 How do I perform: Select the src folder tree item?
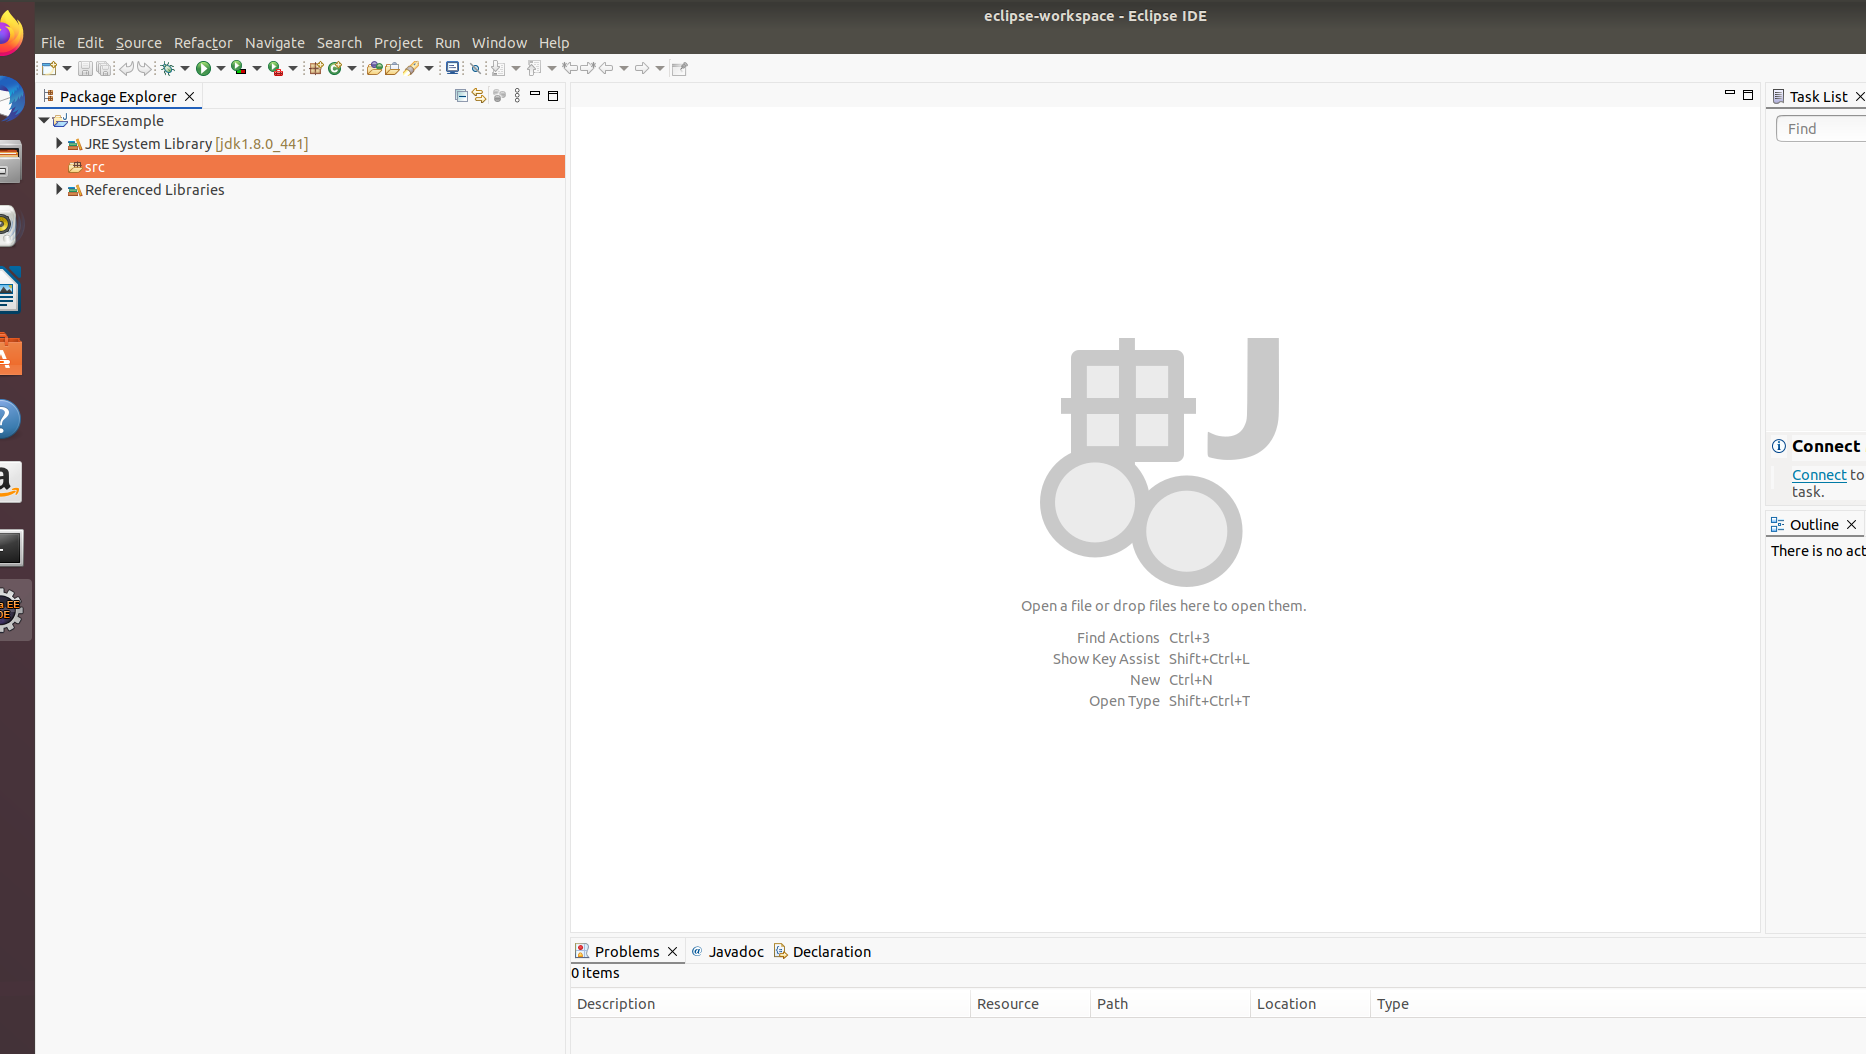click(x=300, y=166)
